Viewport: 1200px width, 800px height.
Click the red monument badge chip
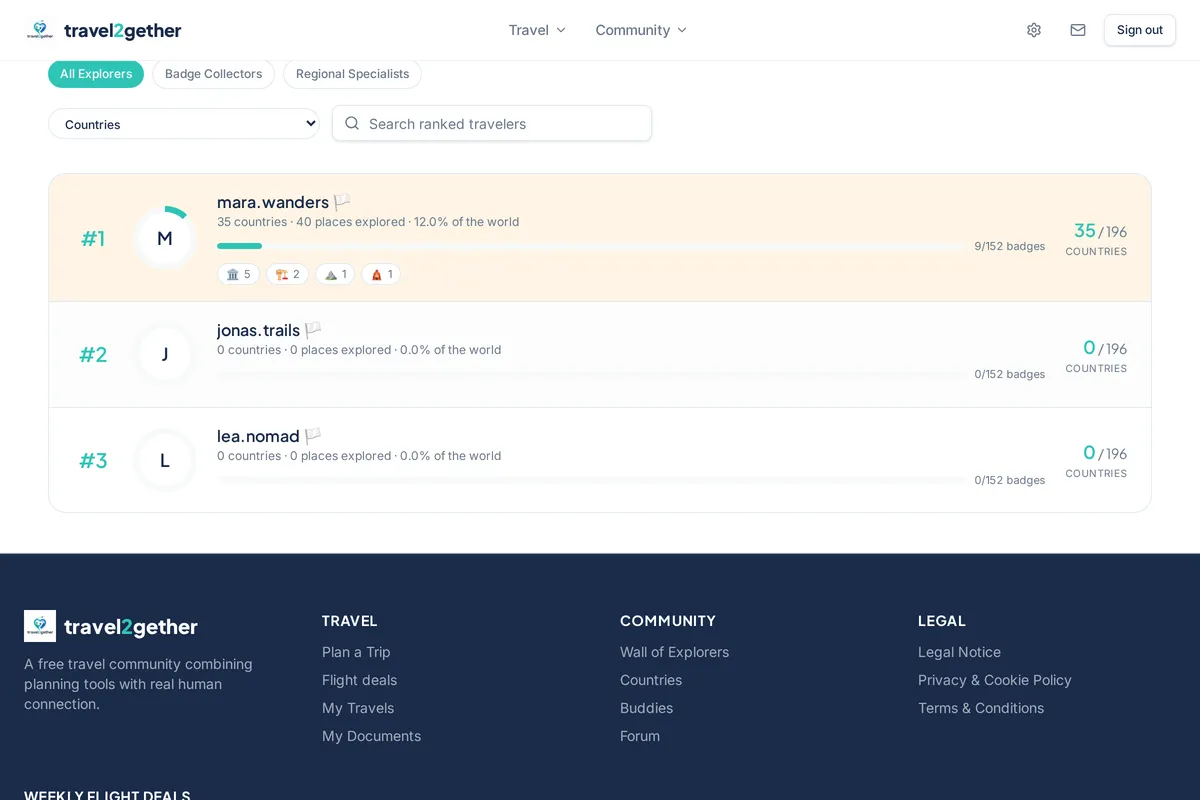[x=381, y=274]
